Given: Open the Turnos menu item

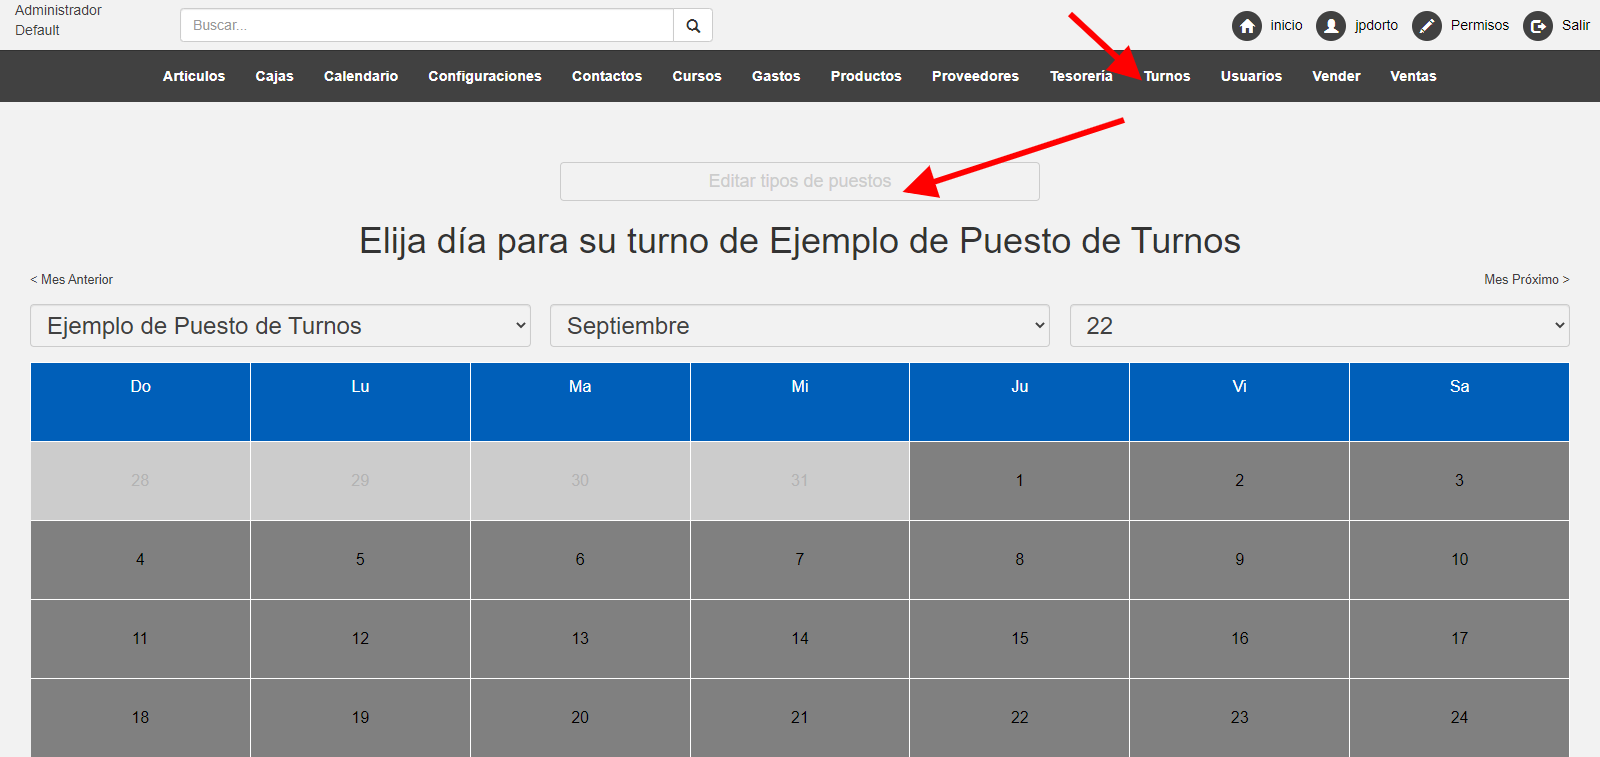Looking at the screenshot, I should pyautogui.click(x=1167, y=76).
